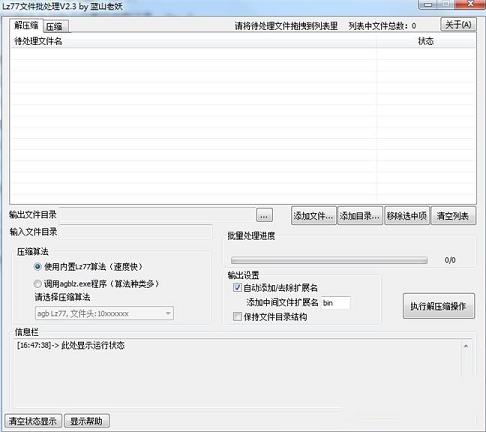Switch to the 解压缩 tab
The width and height of the screenshot is (486, 432).
coord(26,25)
